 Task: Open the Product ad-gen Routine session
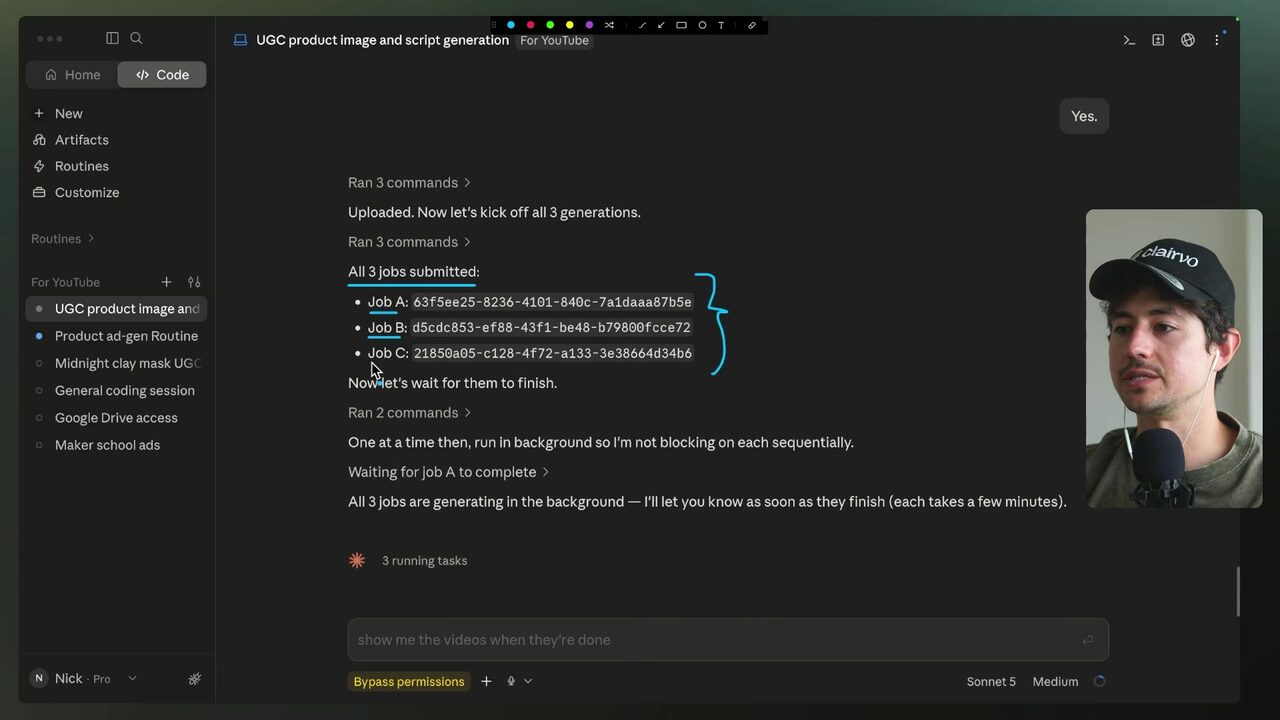[116, 336]
